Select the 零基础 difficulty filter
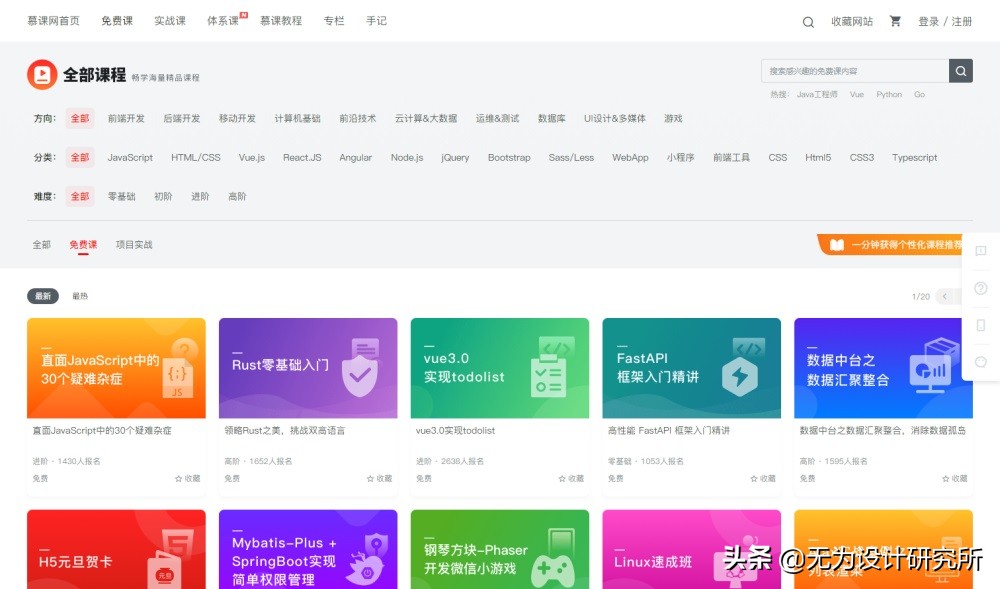This screenshot has width=1000, height=589. point(121,196)
